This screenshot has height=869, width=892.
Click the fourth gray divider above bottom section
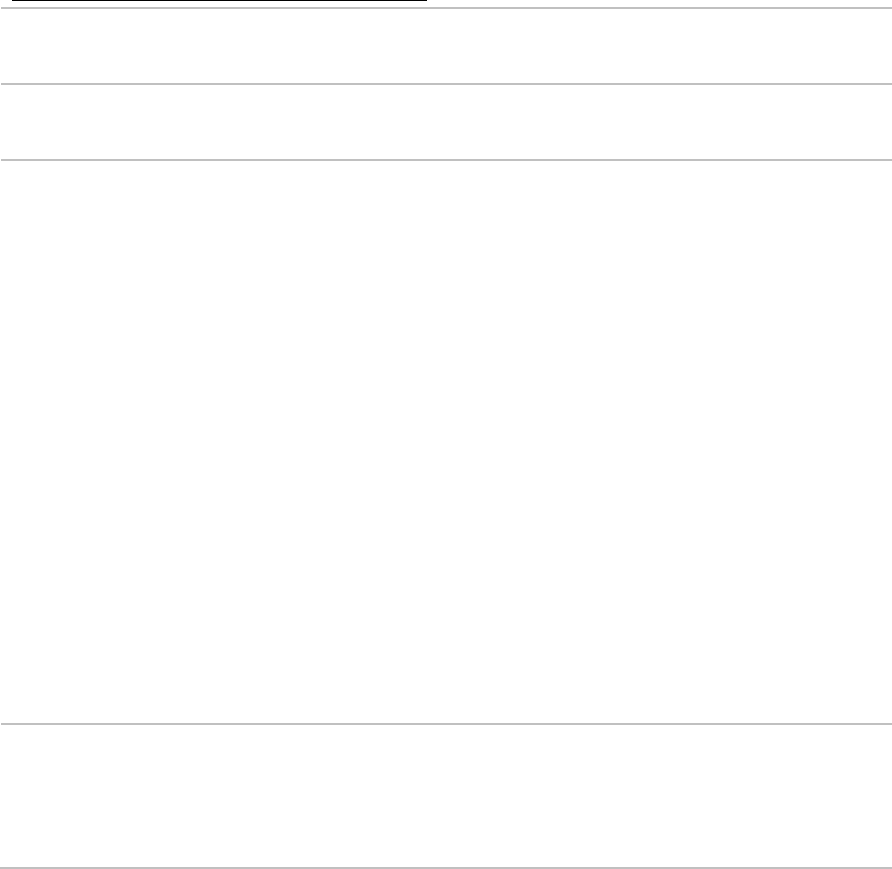446,724
